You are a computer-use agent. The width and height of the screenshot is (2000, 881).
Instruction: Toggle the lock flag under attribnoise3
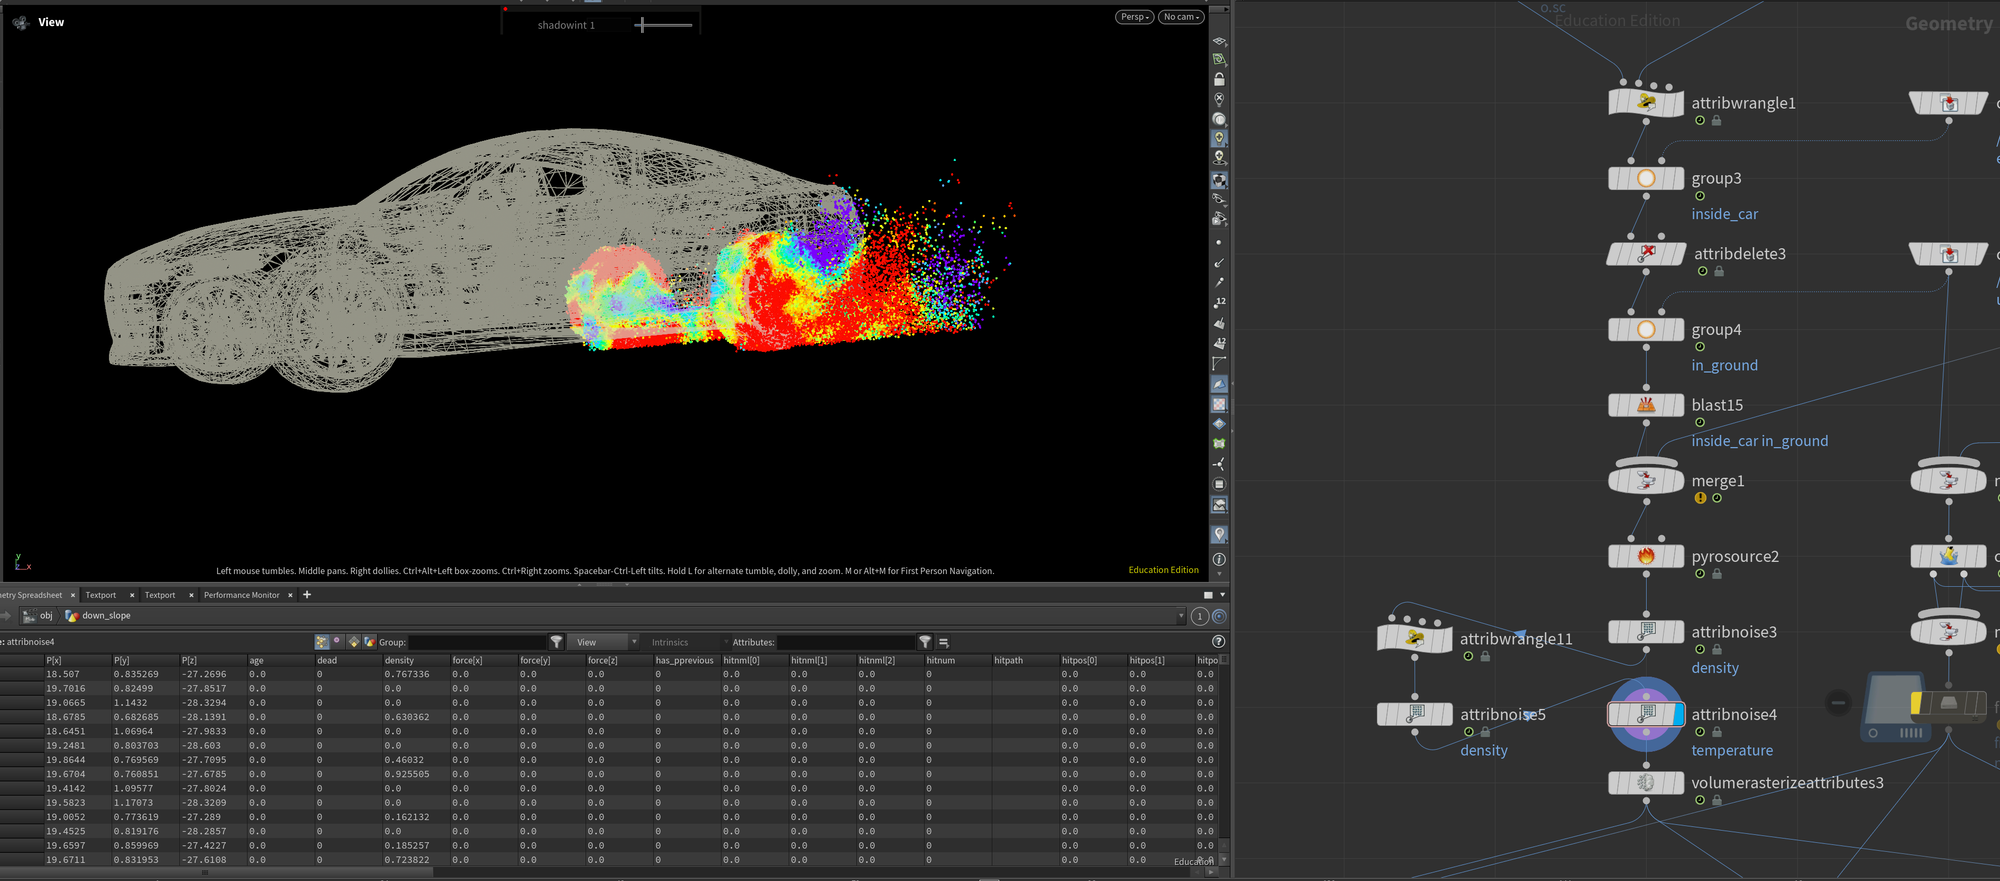click(1716, 650)
